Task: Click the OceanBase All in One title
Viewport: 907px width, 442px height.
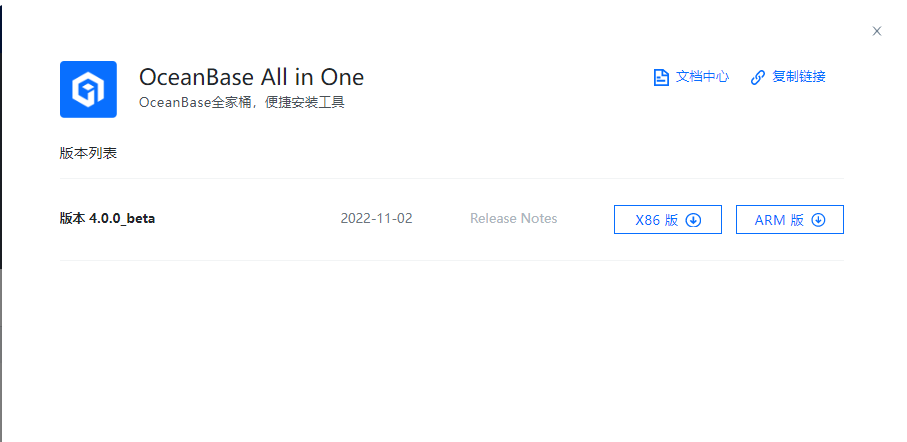Action: (251, 77)
